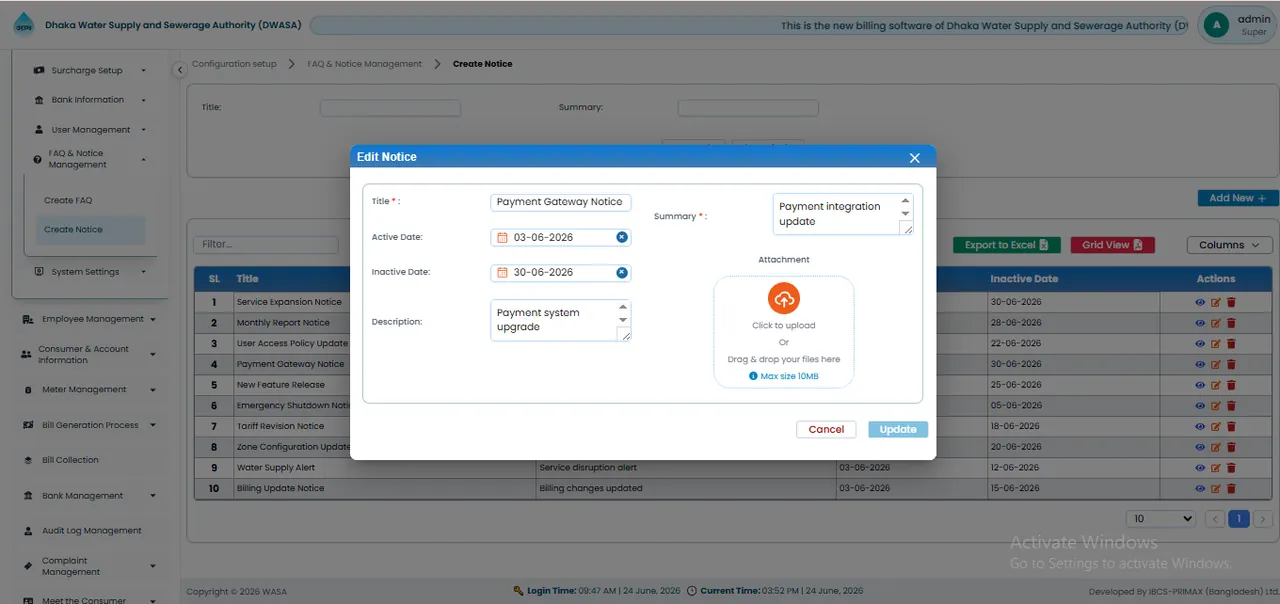Click the eye icon for Billing Update Notice
Viewport: 1280px width, 604px height.
(1200, 489)
